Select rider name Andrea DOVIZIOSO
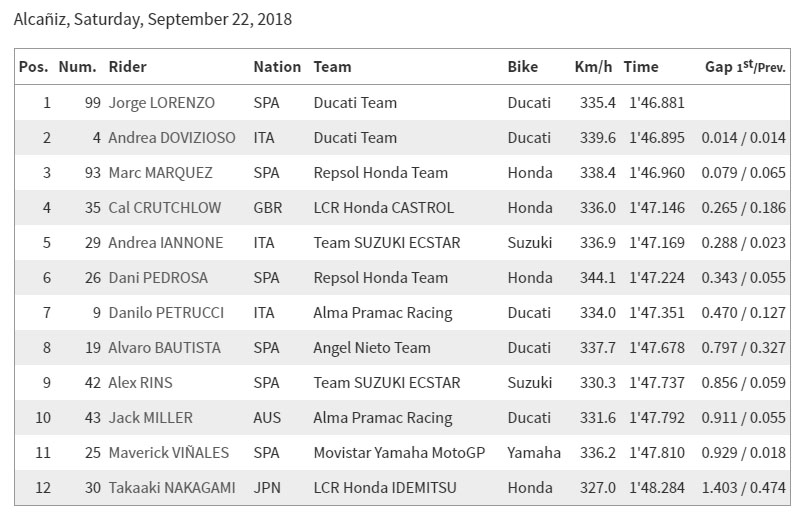Screen dimensions: 805x519 171,138
